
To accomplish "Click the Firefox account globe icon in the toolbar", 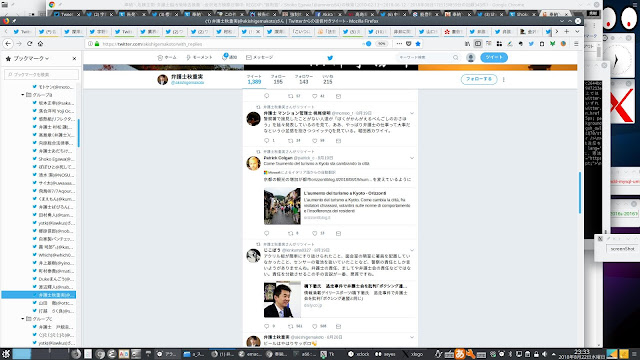I will click(x=563, y=44).
